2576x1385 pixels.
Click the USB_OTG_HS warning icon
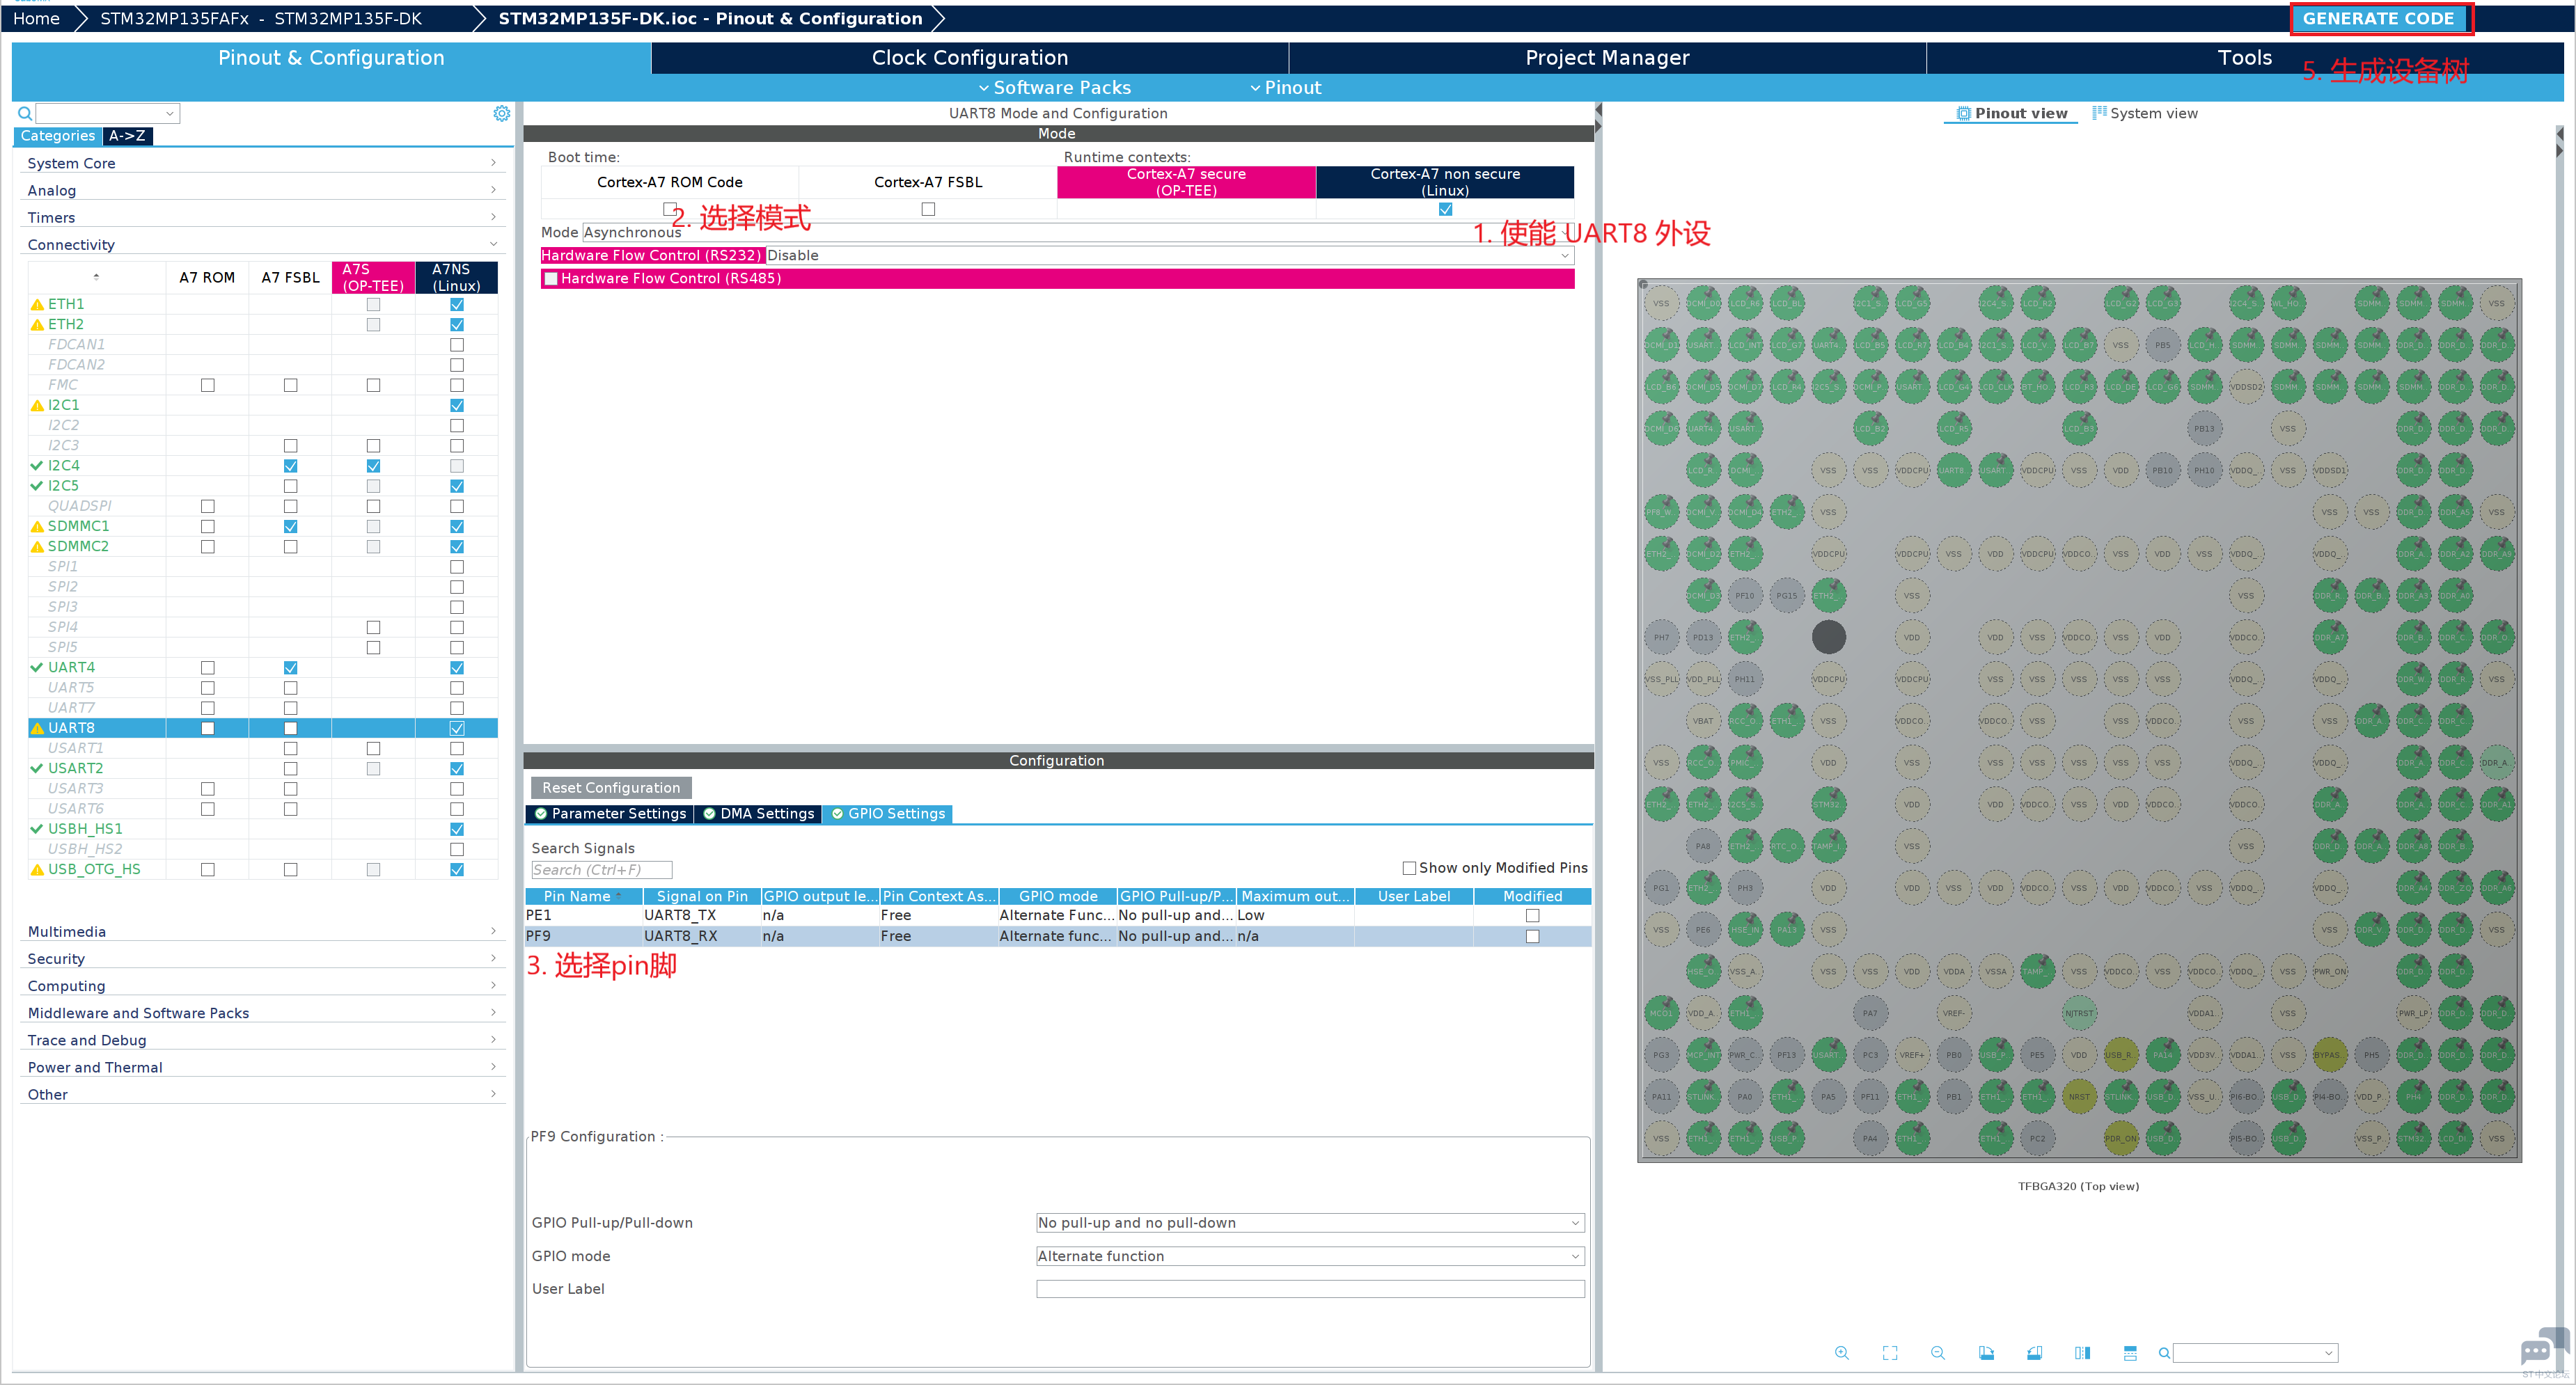click(x=37, y=869)
